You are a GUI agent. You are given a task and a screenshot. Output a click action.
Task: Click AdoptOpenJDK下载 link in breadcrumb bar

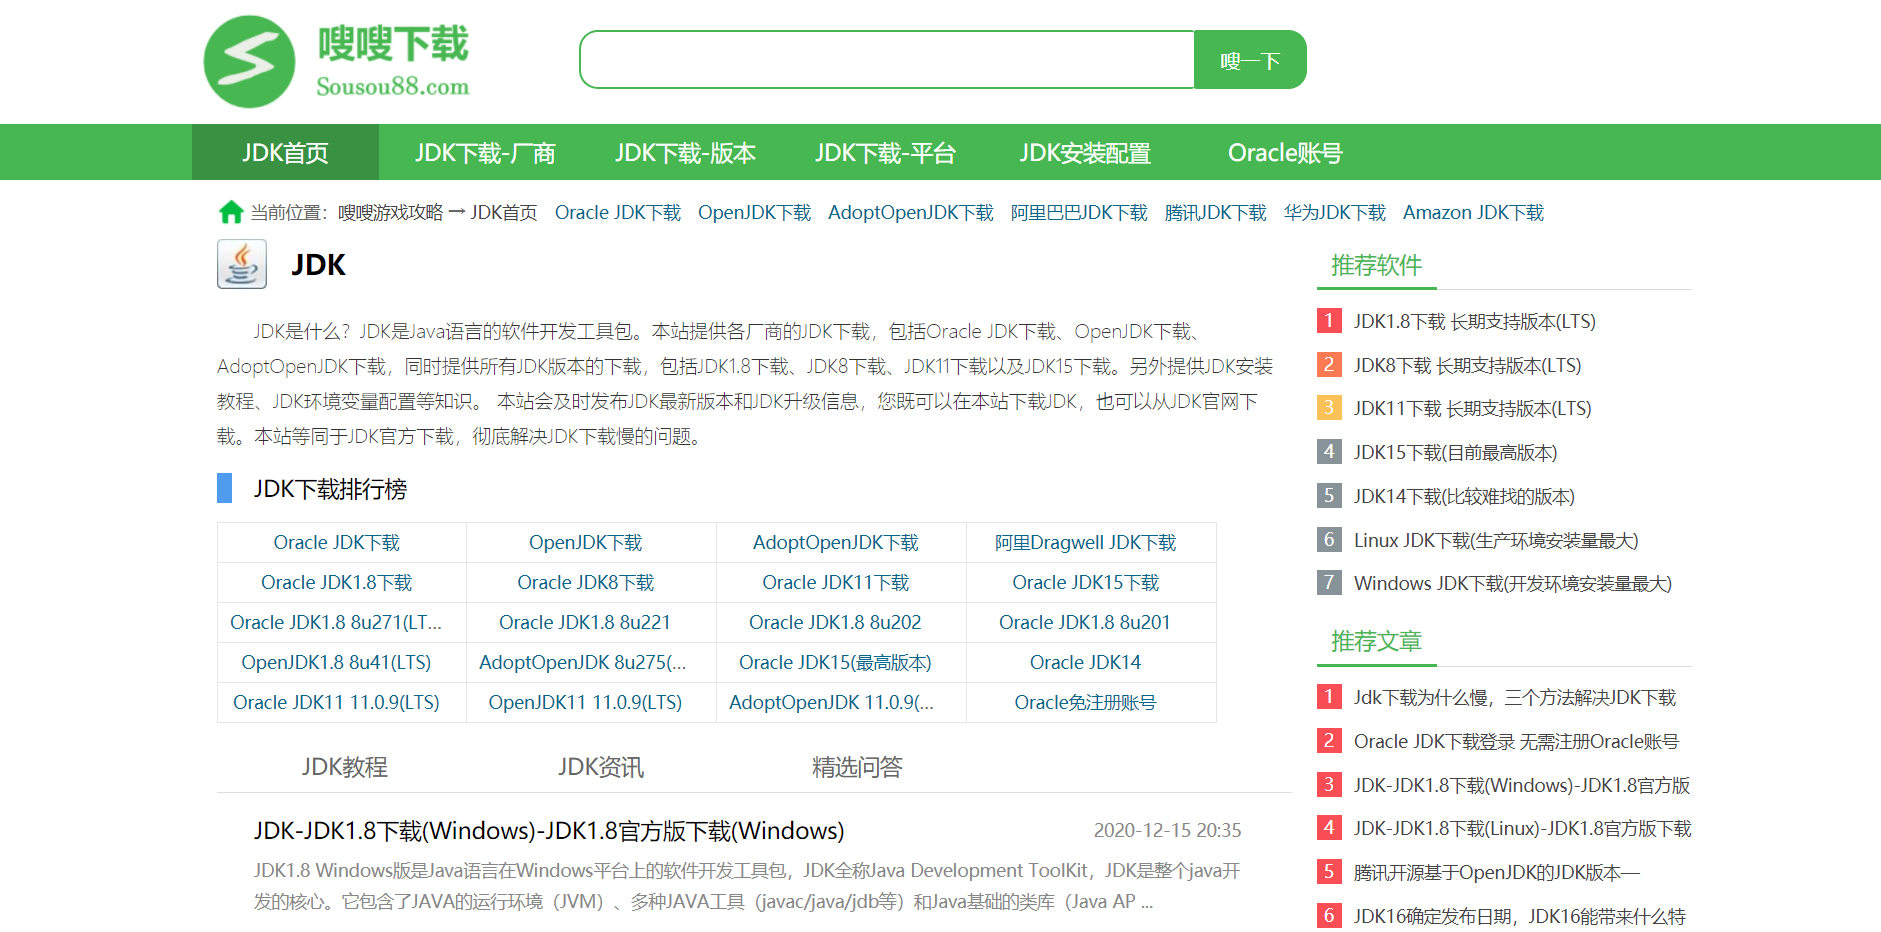[x=911, y=213]
